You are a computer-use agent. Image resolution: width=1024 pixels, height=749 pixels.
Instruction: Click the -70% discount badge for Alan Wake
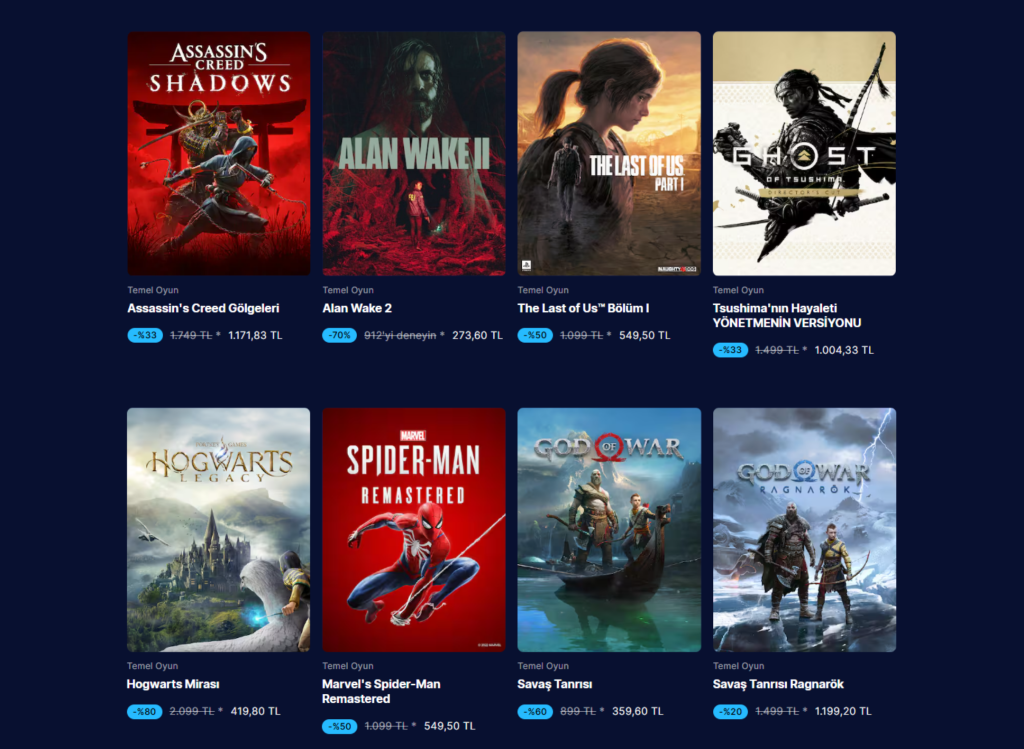(x=340, y=336)
